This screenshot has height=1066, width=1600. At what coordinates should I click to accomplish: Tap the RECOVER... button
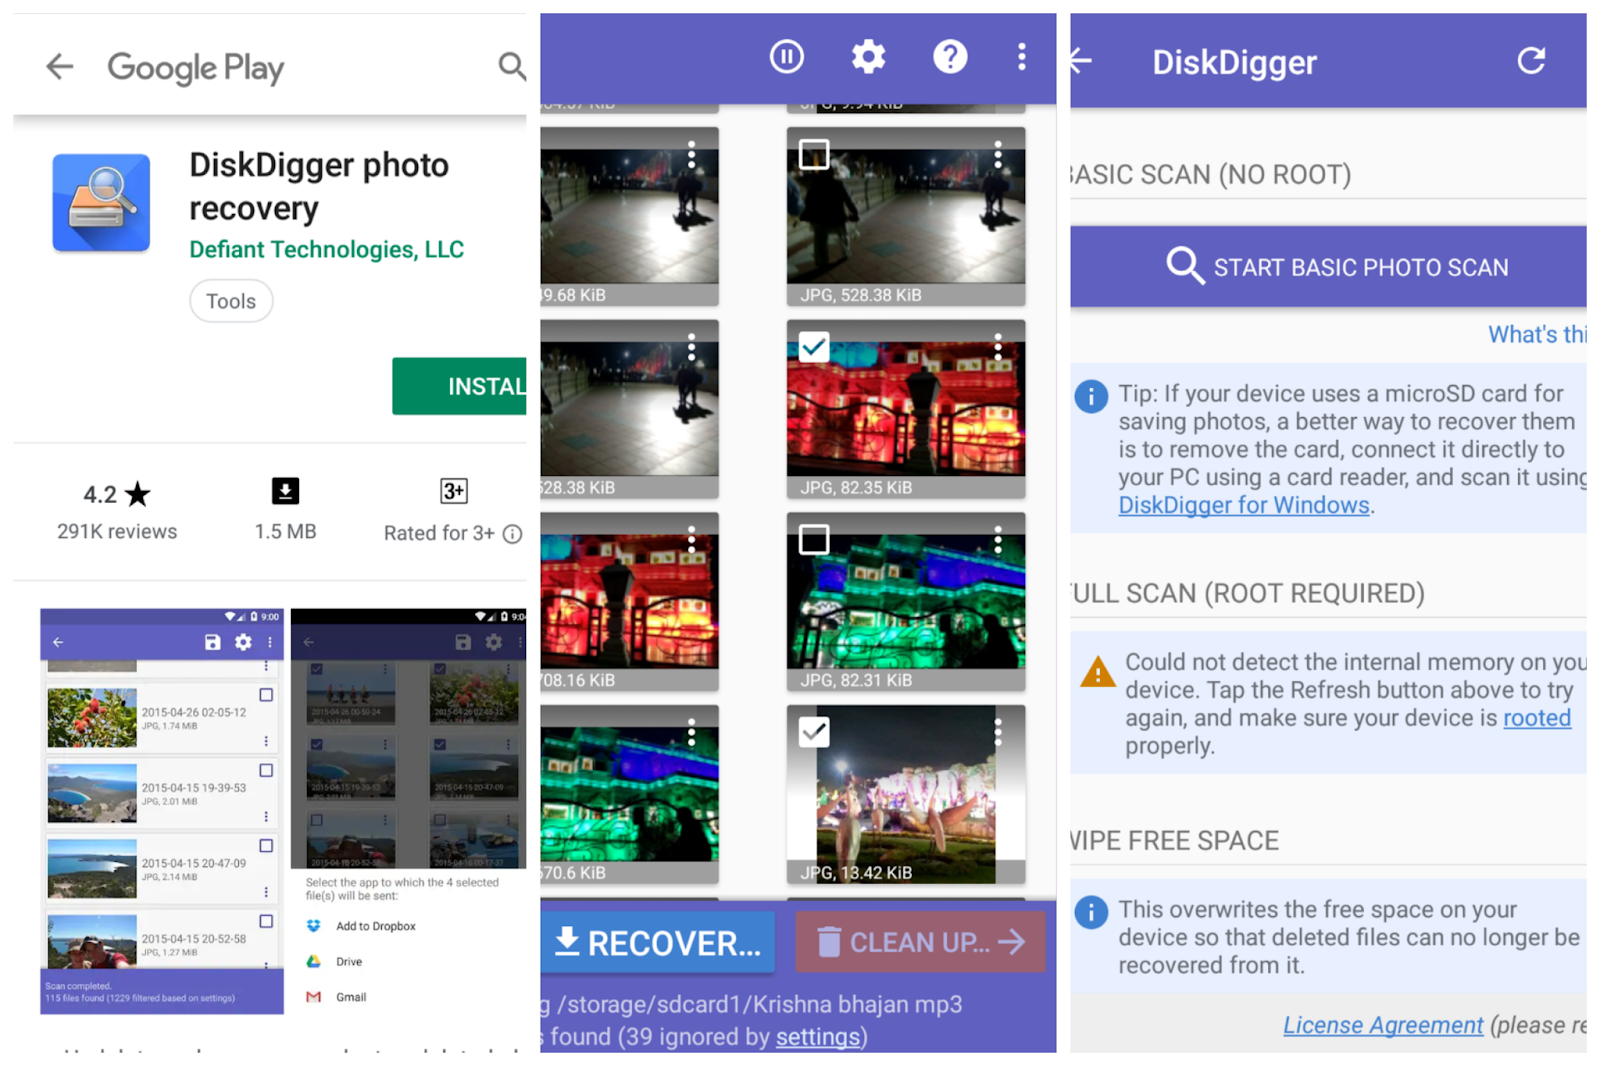pos(657,942)
